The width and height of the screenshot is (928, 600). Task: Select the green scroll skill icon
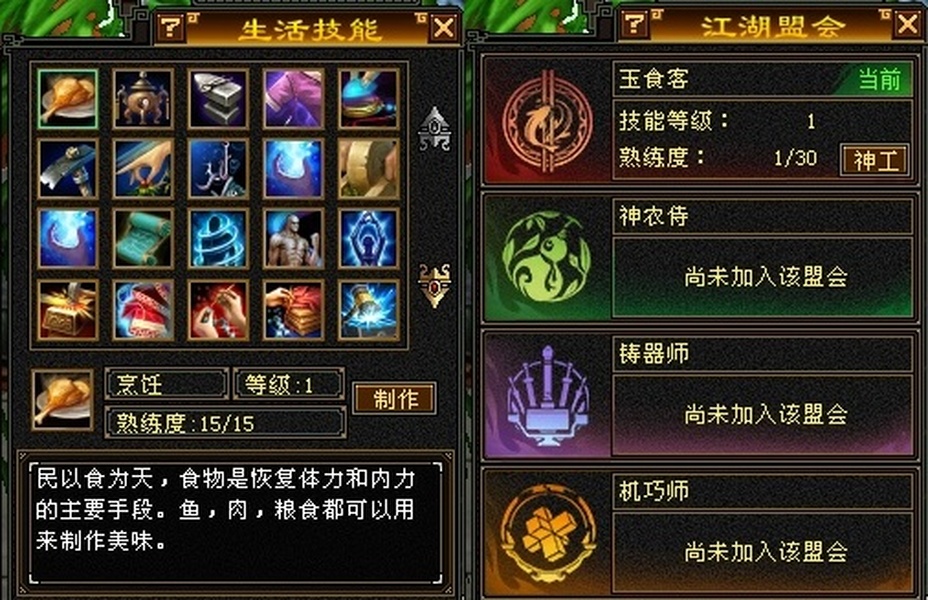click(x=143, y=238)
